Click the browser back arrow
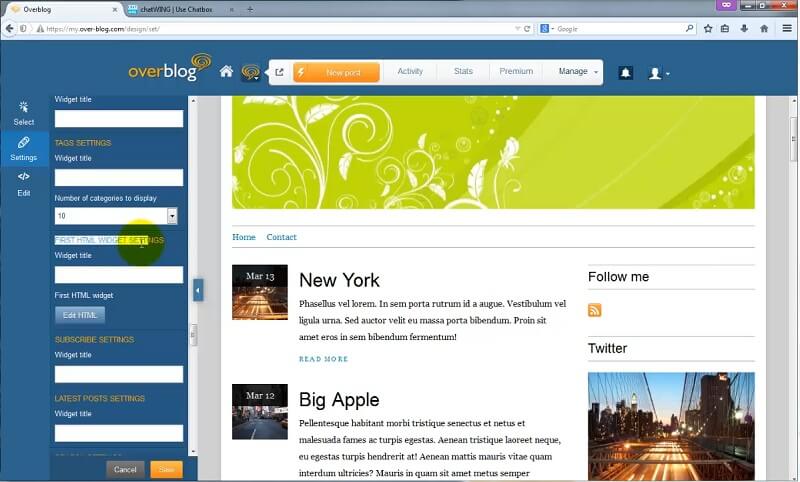 click(x=9, y=29)
